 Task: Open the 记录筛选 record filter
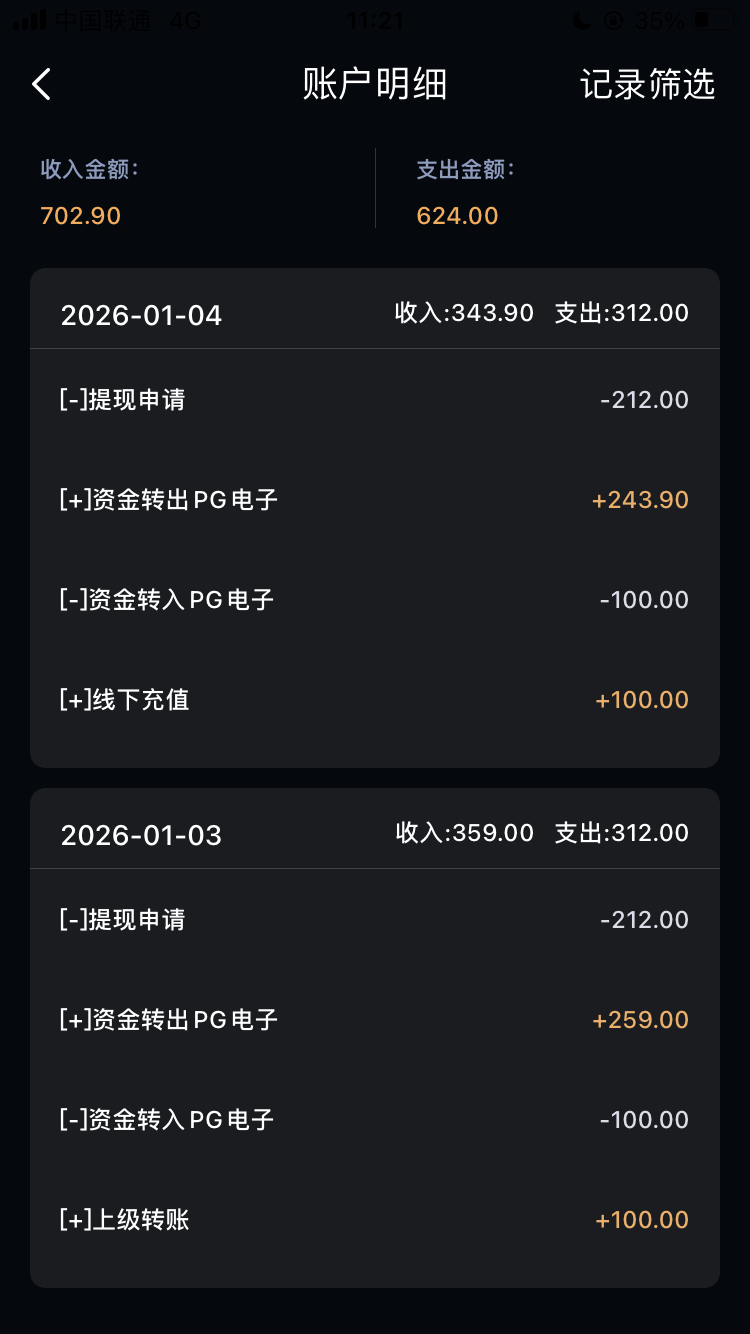[x=647, y=85]
